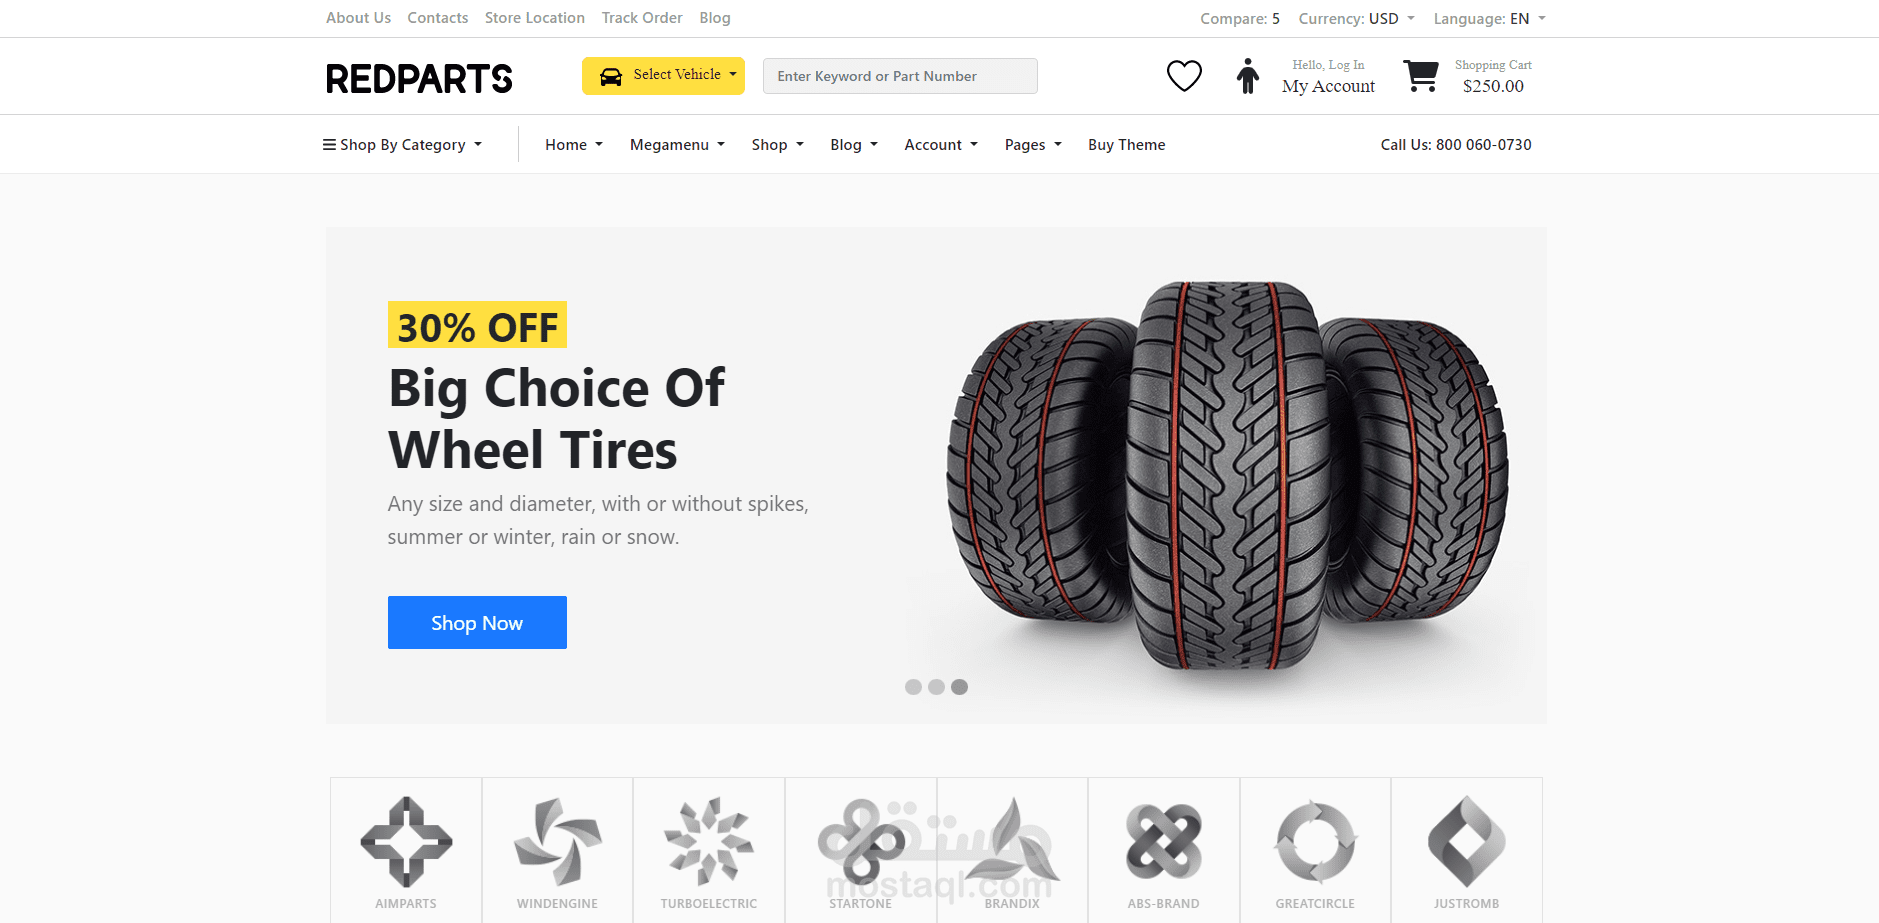Screen dimensions: 1879x923
Task: Click the AIMPARTS brand logo
Action: (x=406, y=842)
